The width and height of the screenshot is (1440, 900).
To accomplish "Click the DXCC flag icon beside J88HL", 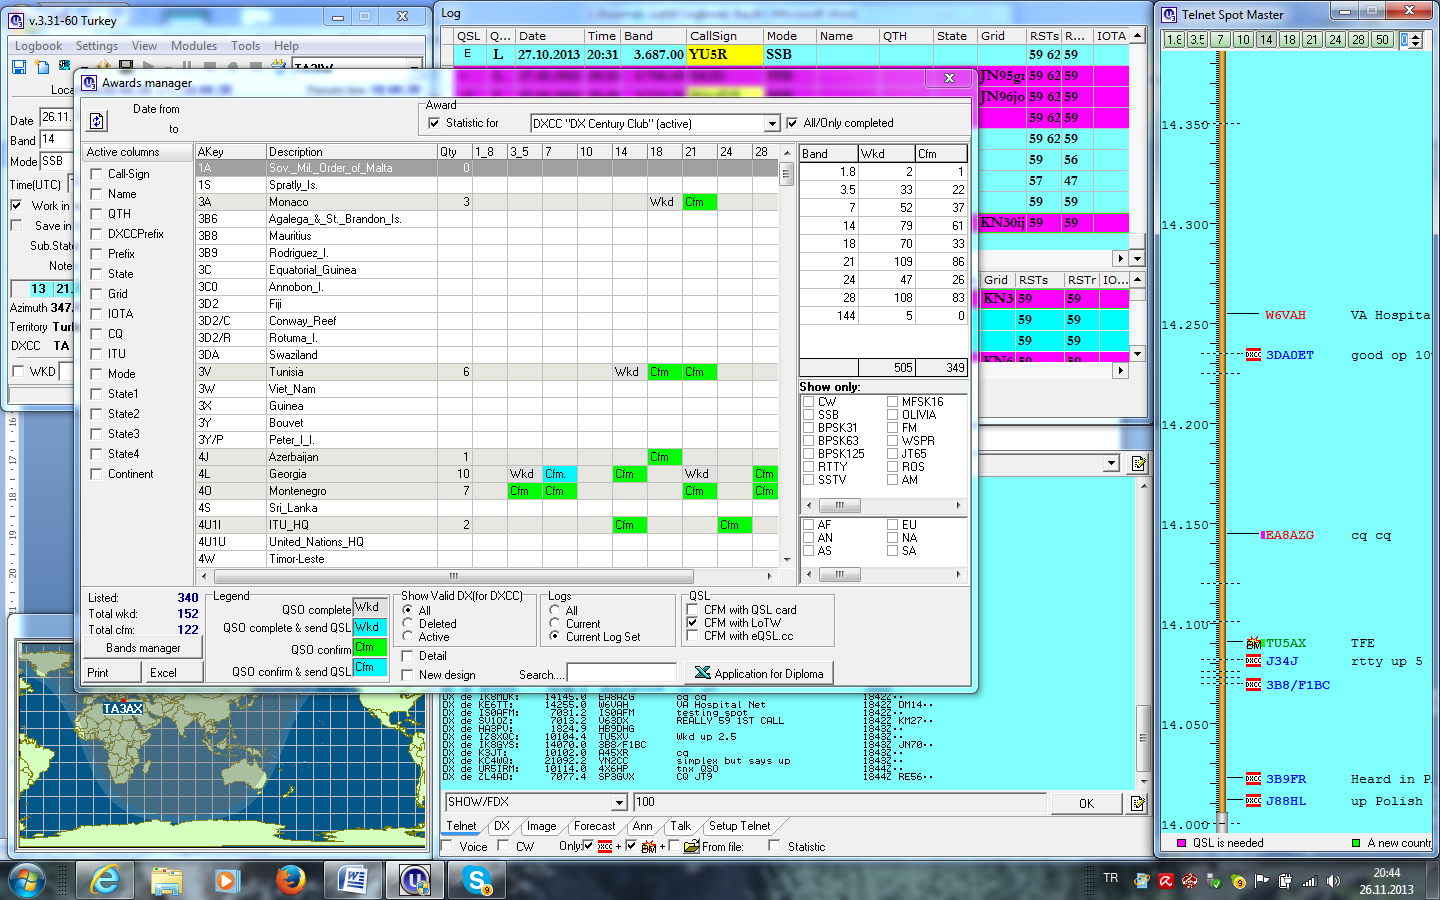I will click(x=1253, y=800).
